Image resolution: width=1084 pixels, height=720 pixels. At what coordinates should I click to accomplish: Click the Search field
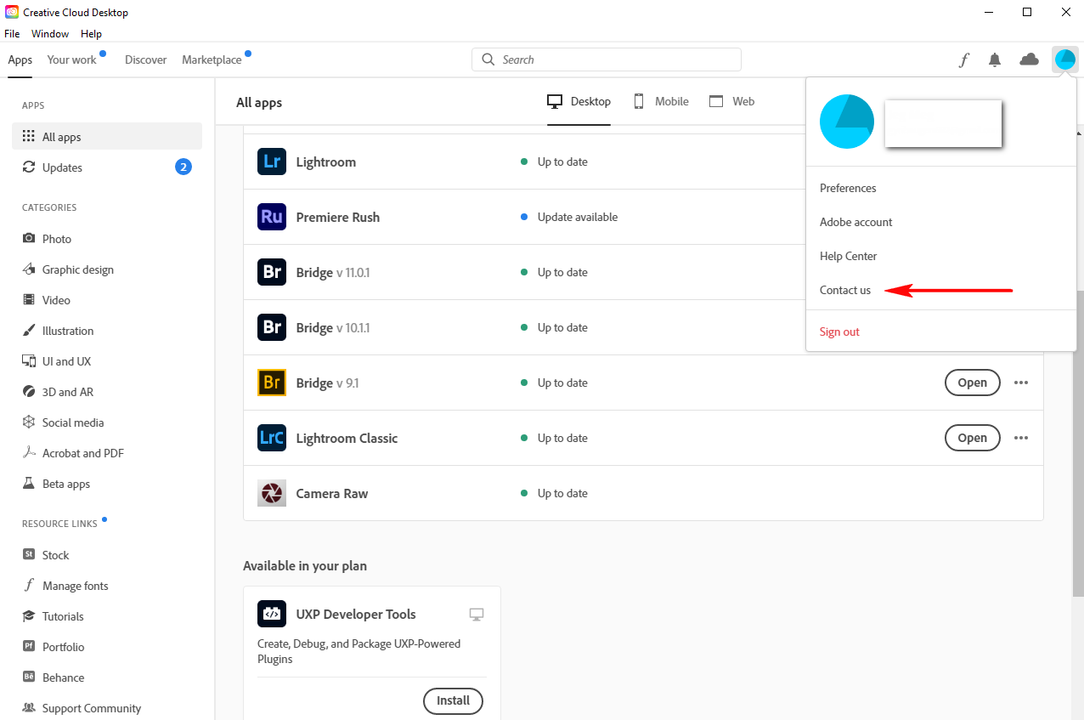[606, 59]
